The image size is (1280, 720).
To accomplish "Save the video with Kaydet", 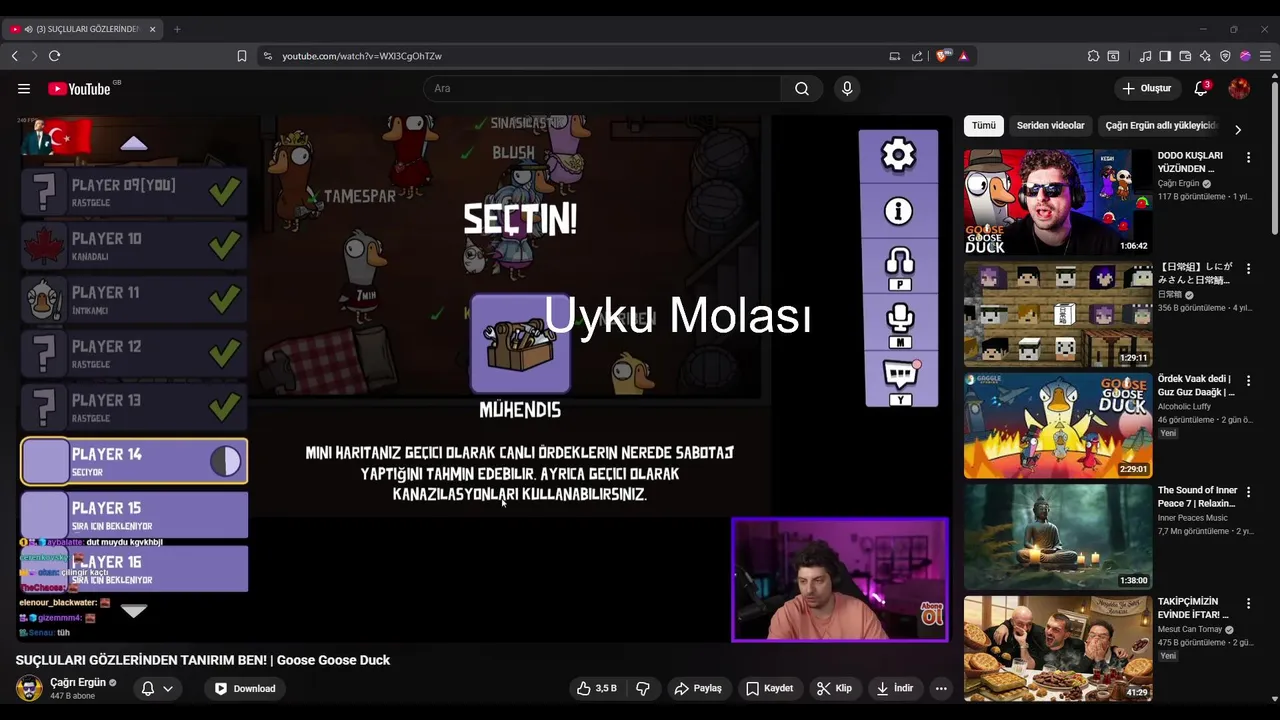I will pyautogui.click(x=770, y=688).
